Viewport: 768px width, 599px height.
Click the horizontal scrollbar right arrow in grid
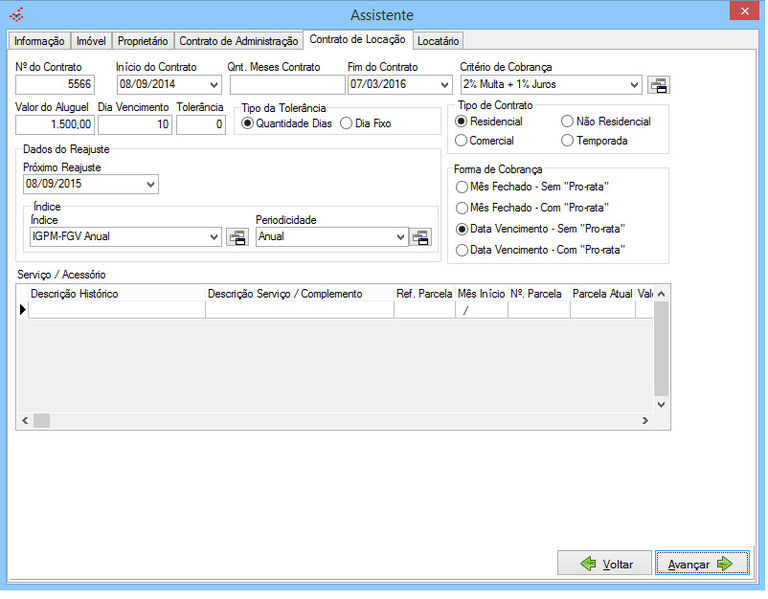[x=645, y=421]
